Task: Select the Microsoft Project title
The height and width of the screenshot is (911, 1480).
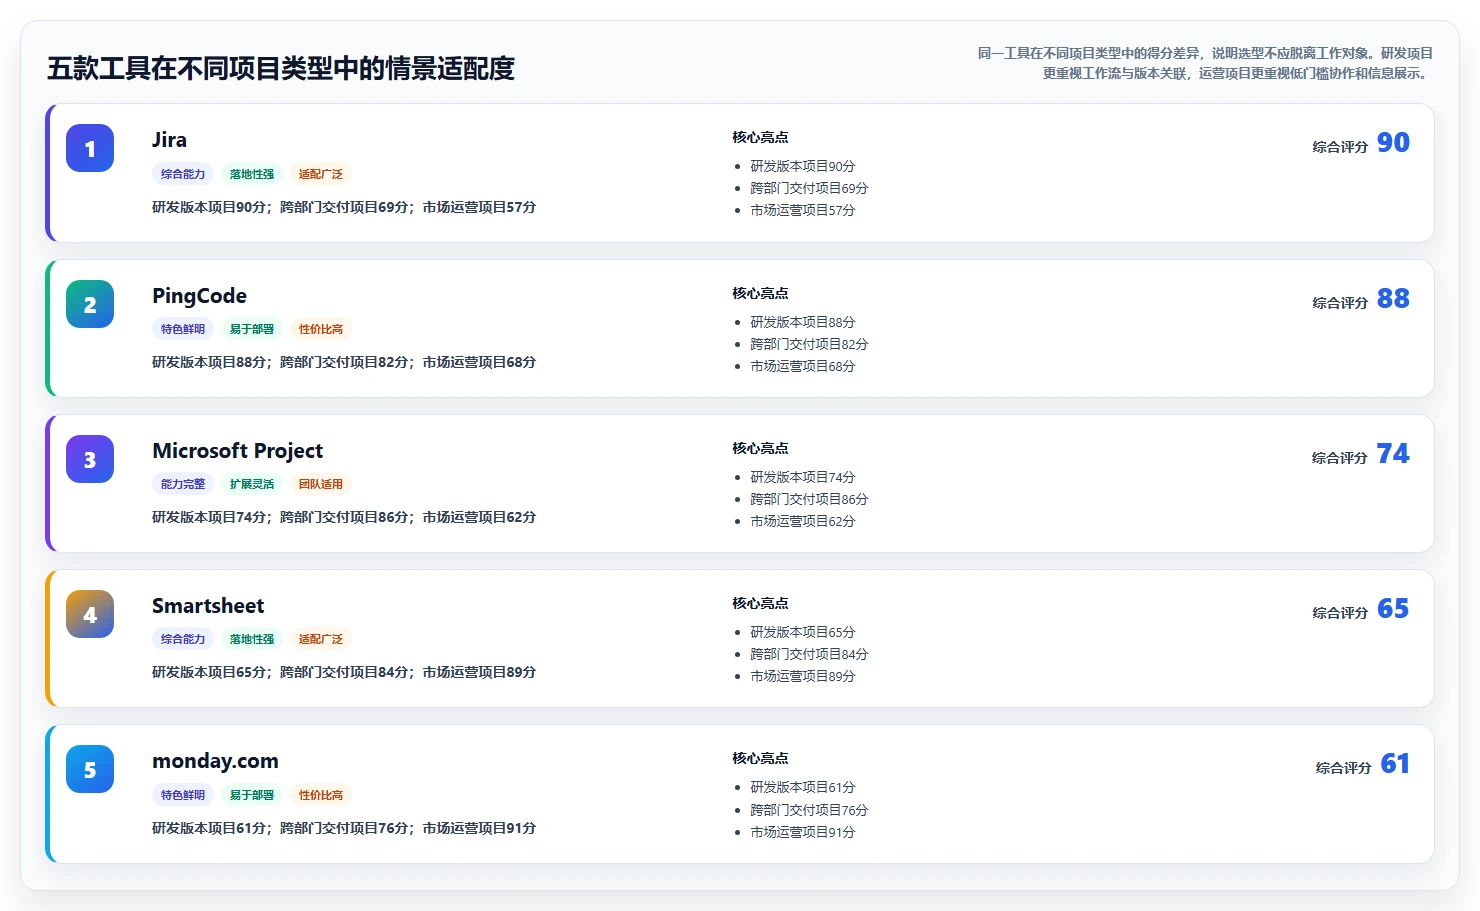Action: [x=237, y=451]
